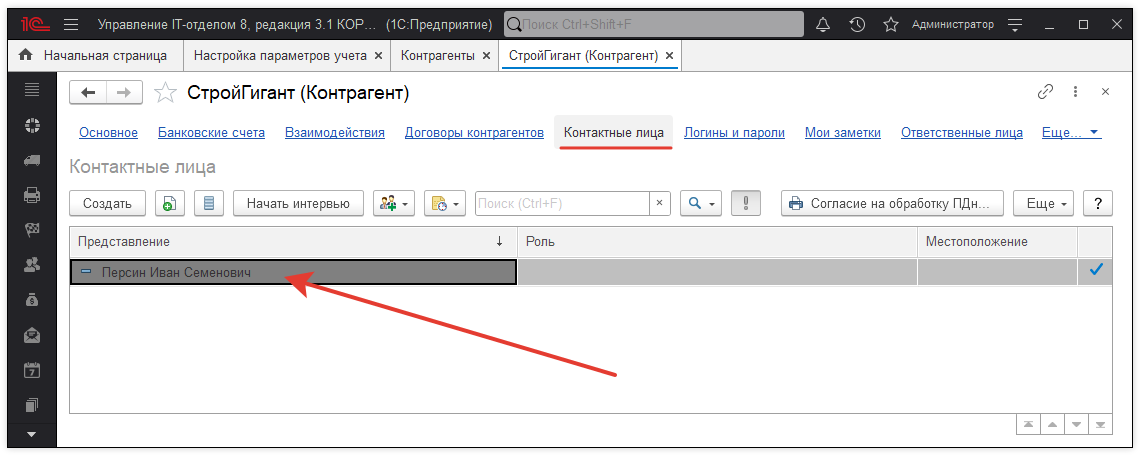Click the notifications bell icon

tap(823, 24)
